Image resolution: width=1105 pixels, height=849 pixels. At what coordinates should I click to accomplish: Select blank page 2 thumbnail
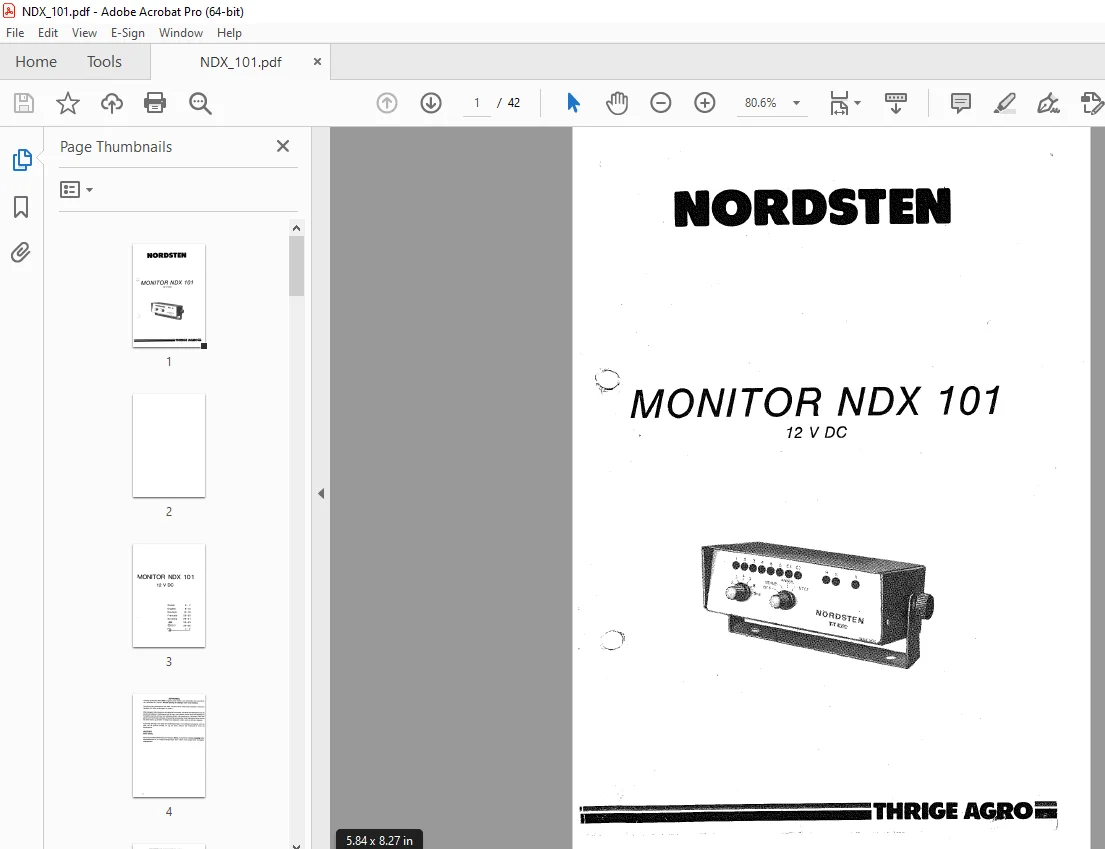[x=168, y=445]
